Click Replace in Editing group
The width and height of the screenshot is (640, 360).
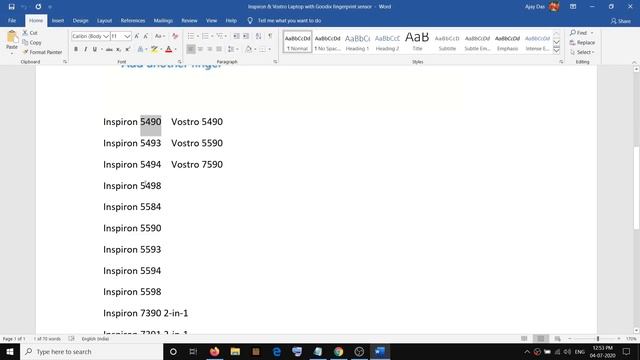582,42
